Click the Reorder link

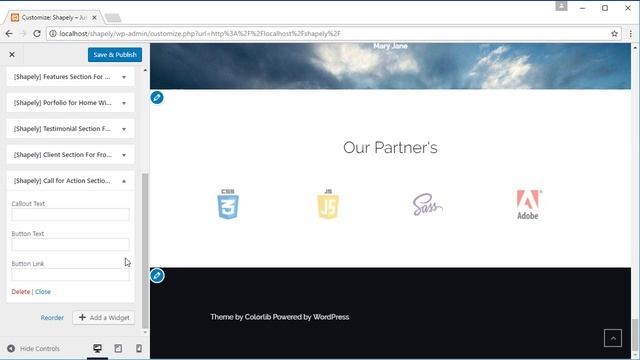pyautogui.click(x=52, y=318)
